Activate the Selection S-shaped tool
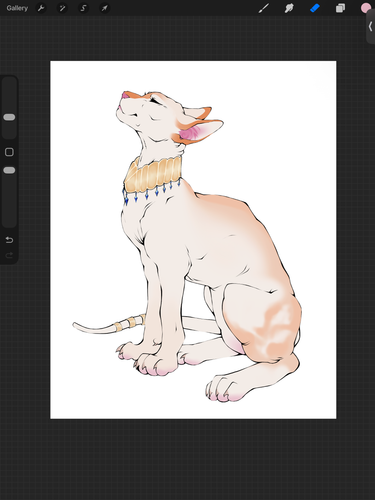The width and height of the screenshot is (375, 500). [x=83, y=8]
